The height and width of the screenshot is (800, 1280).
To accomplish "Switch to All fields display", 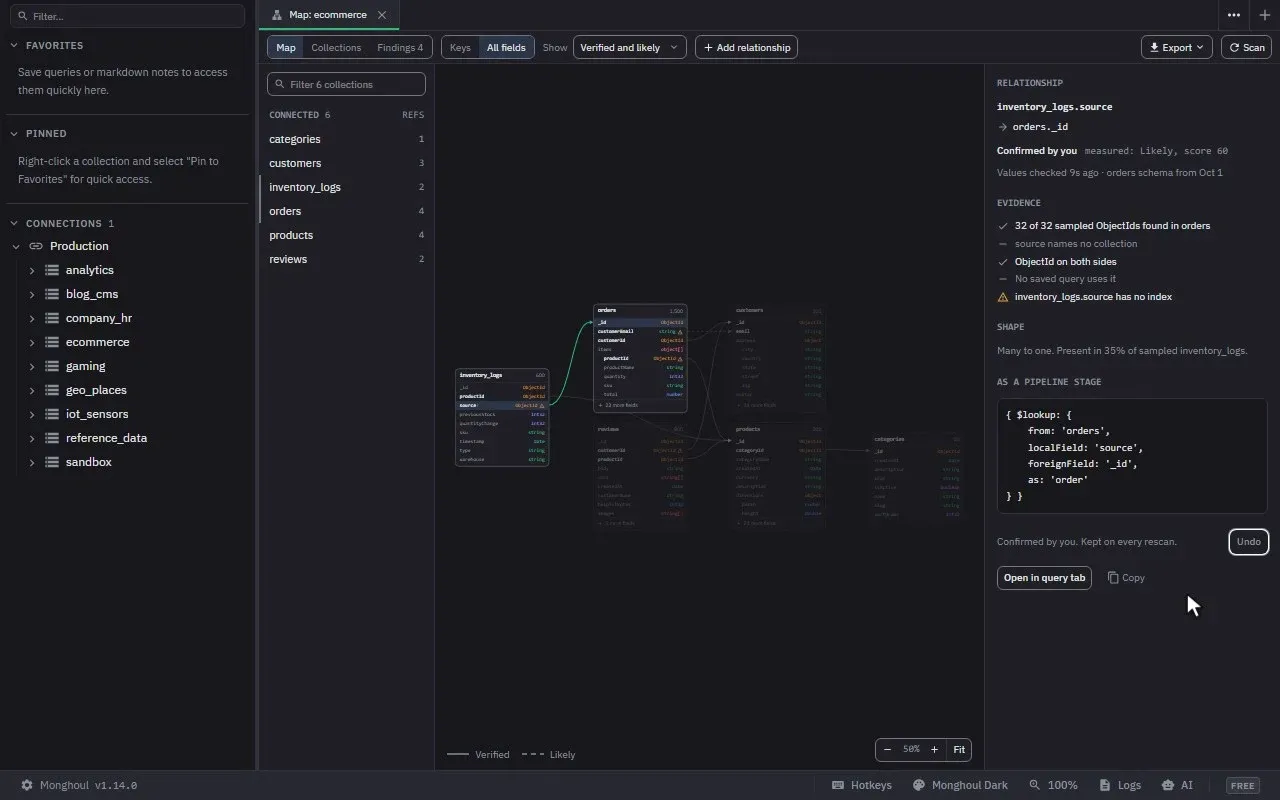I will click(506, 47).
